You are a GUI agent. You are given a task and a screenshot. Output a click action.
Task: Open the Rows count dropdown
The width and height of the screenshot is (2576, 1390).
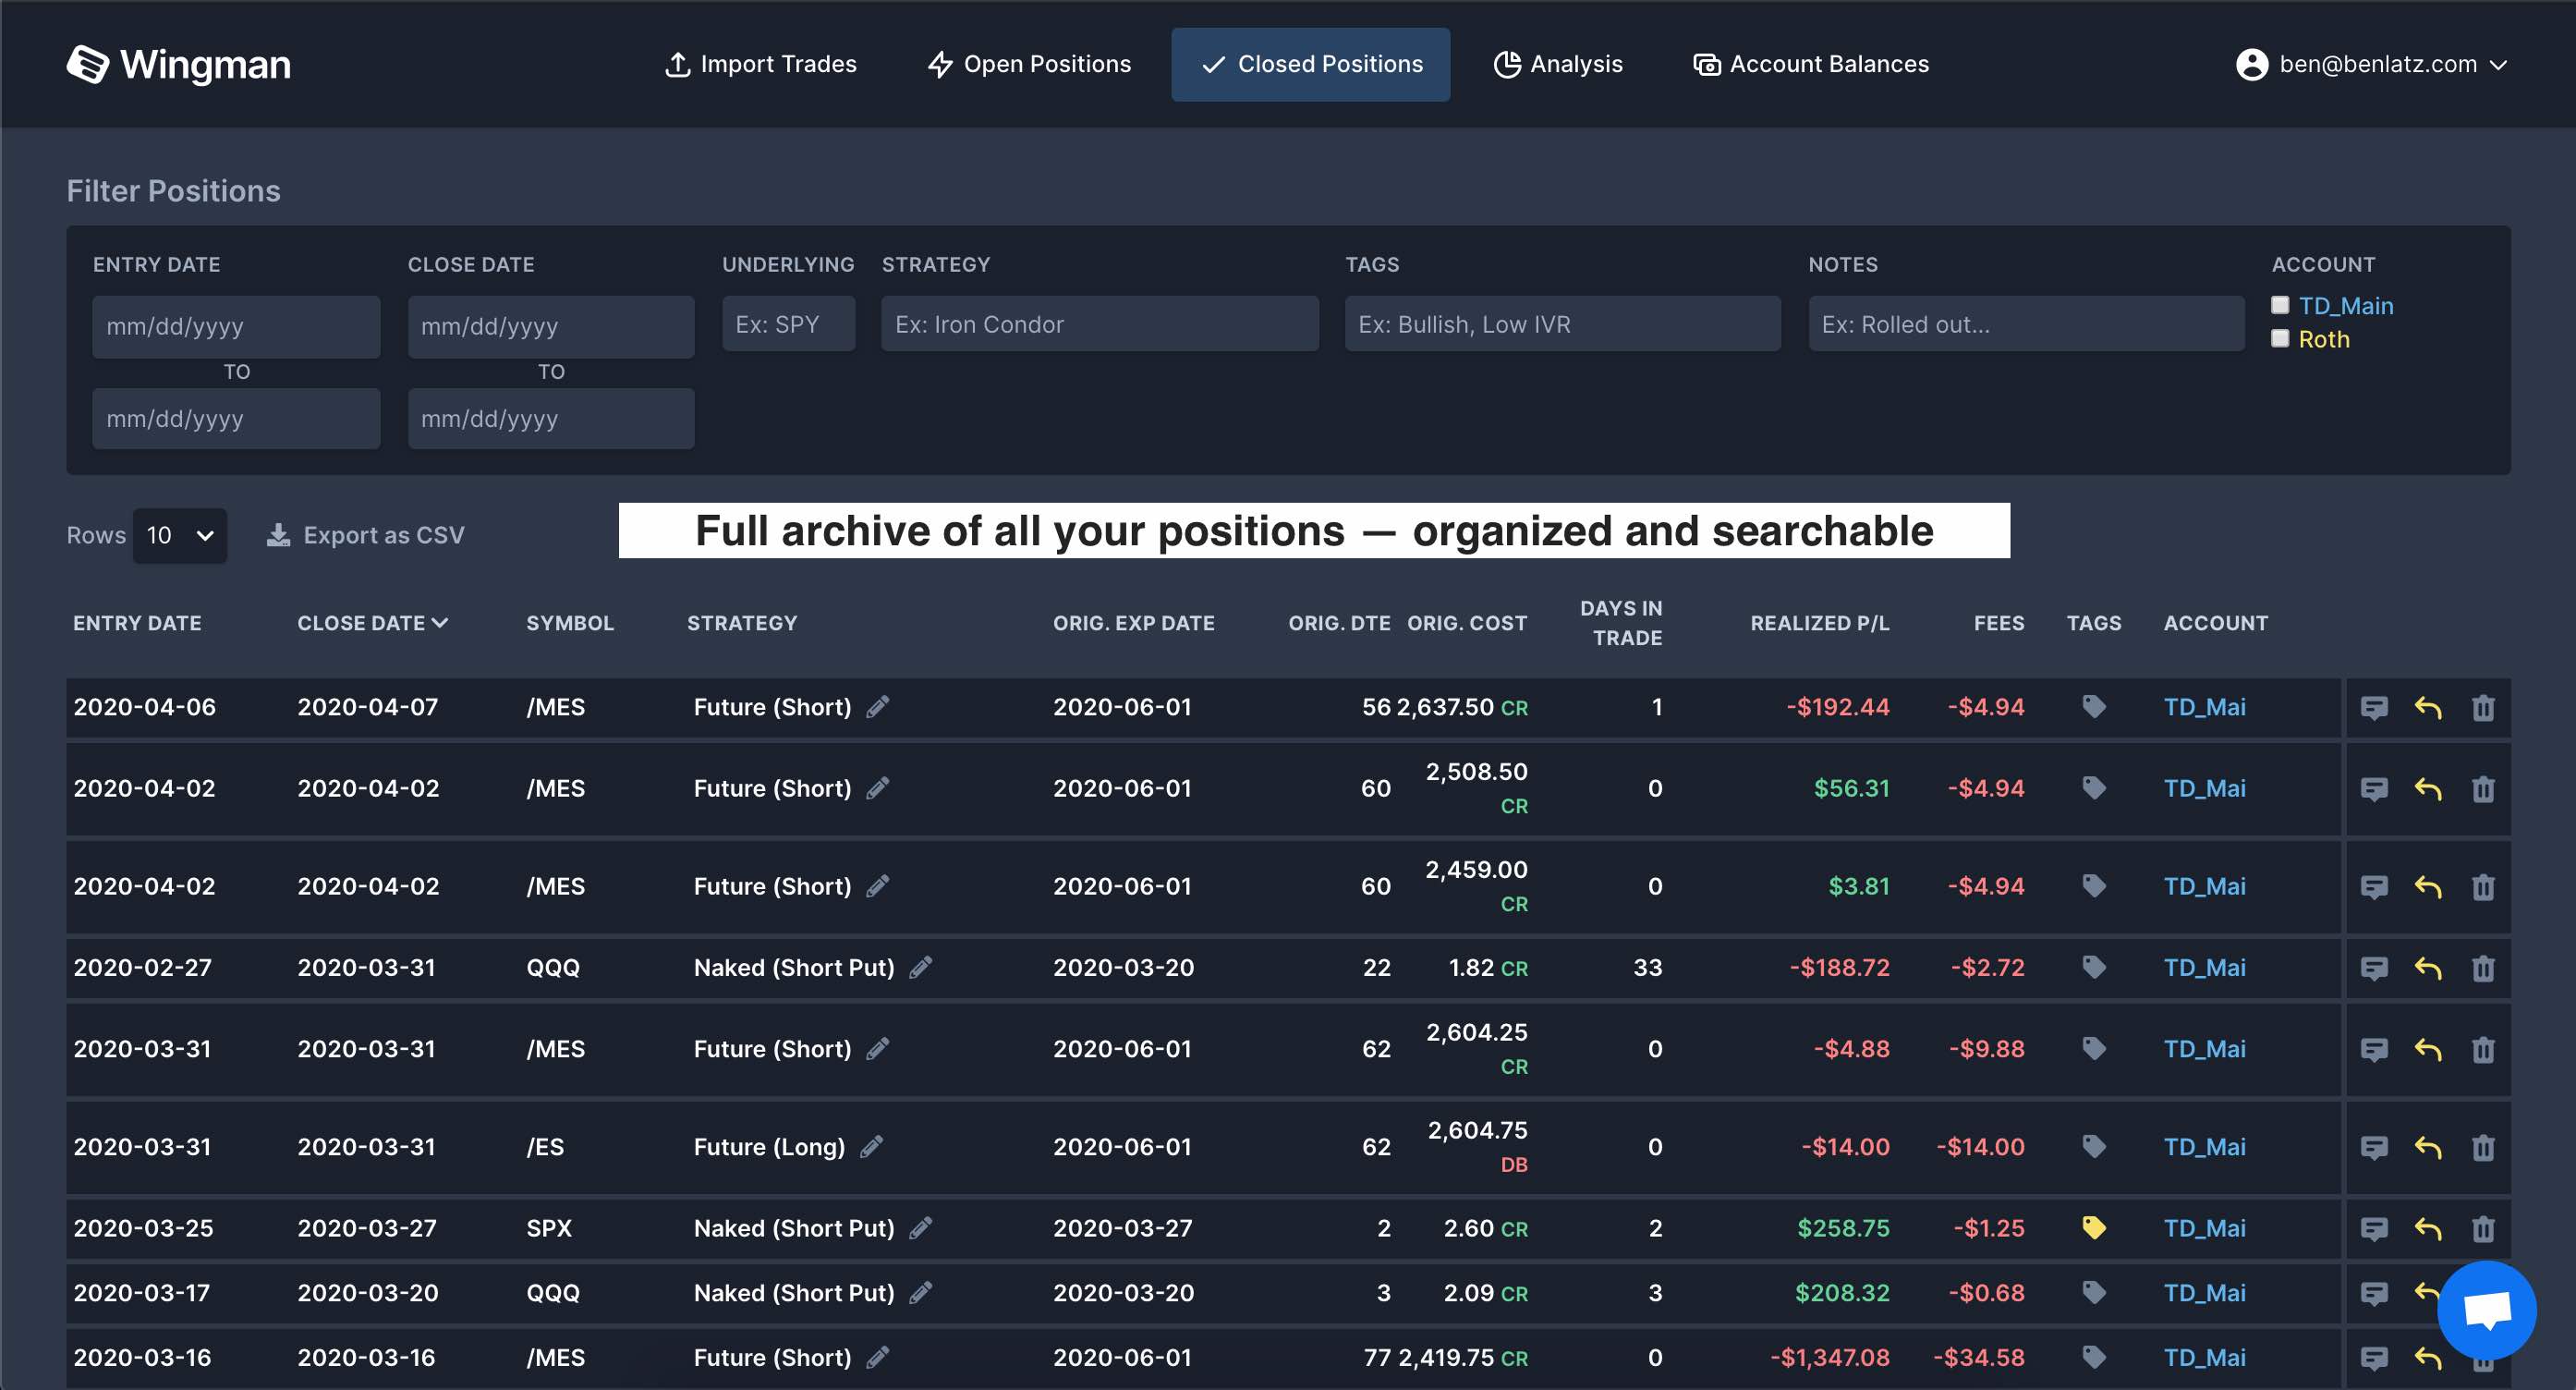(x=180, y=535)
